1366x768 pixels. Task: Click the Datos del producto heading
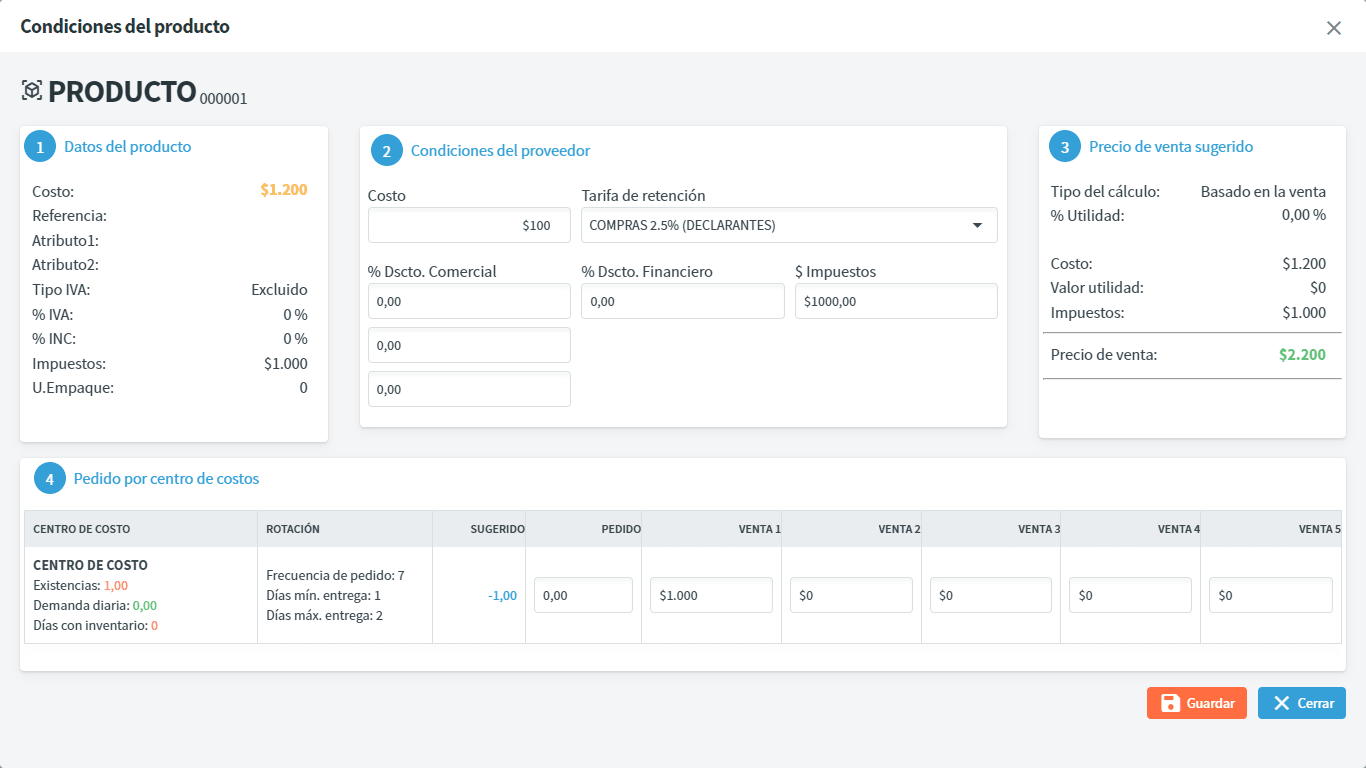tap(127, 147)
